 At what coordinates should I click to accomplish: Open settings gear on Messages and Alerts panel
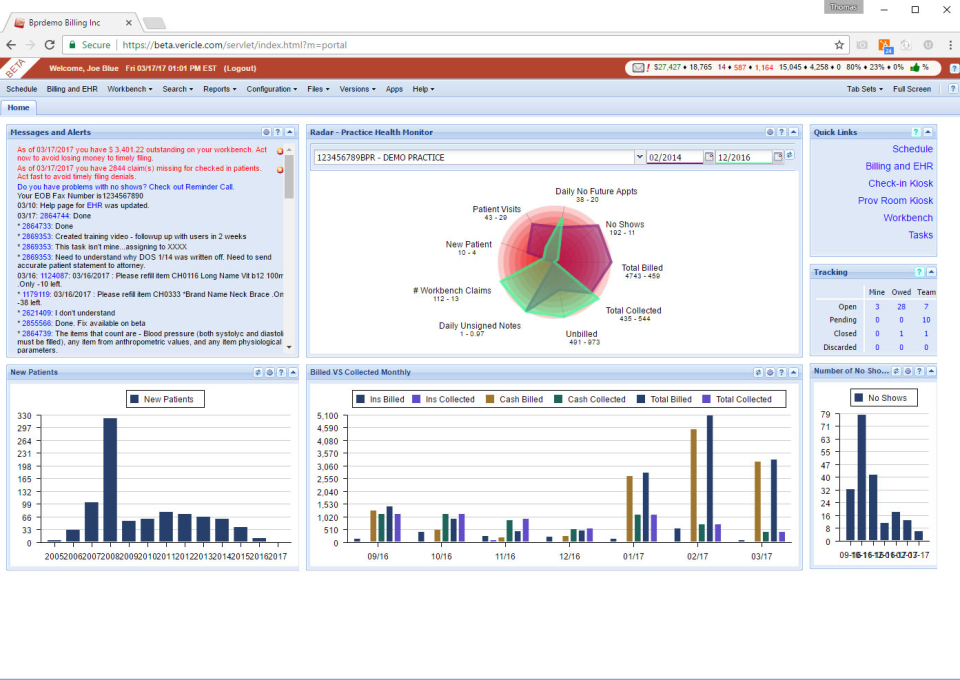(266, 132)
